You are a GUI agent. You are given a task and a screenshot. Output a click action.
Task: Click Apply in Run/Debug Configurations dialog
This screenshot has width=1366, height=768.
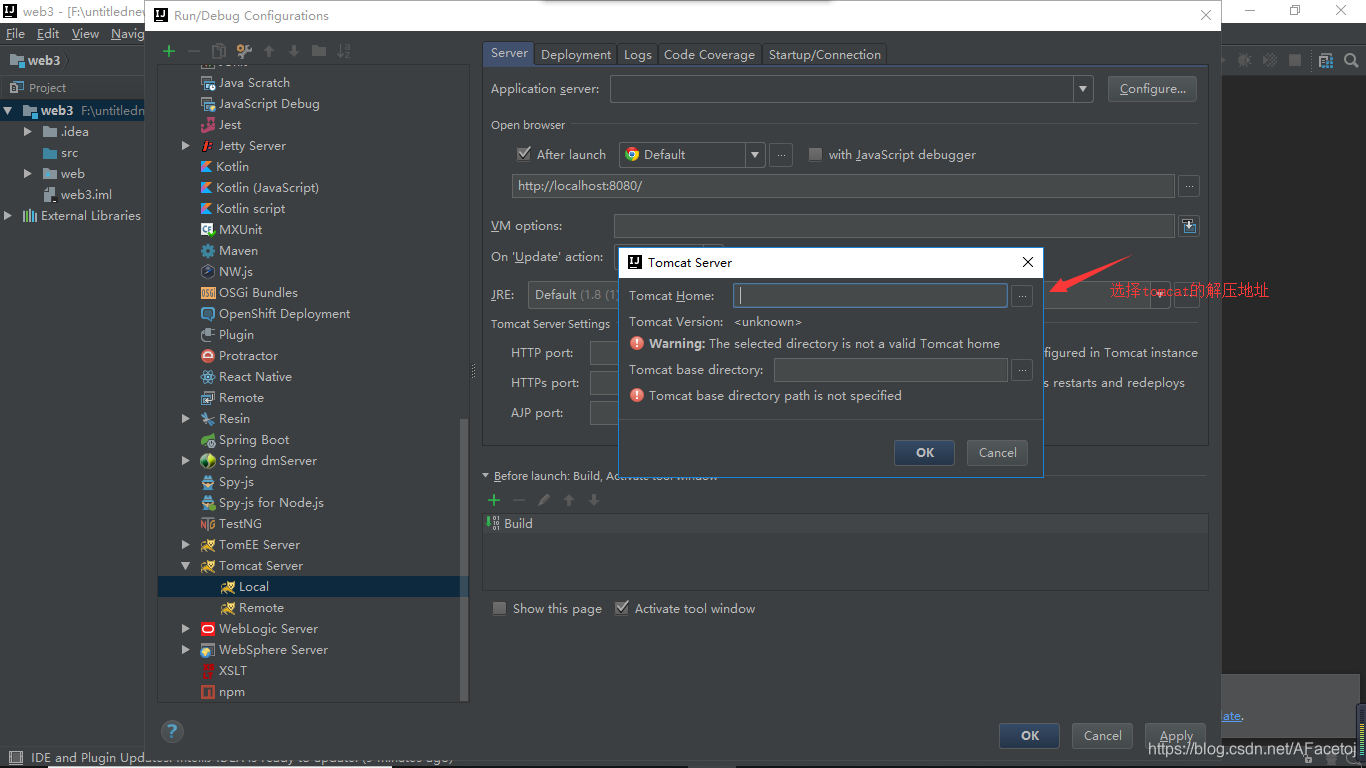pos(1176,736)
